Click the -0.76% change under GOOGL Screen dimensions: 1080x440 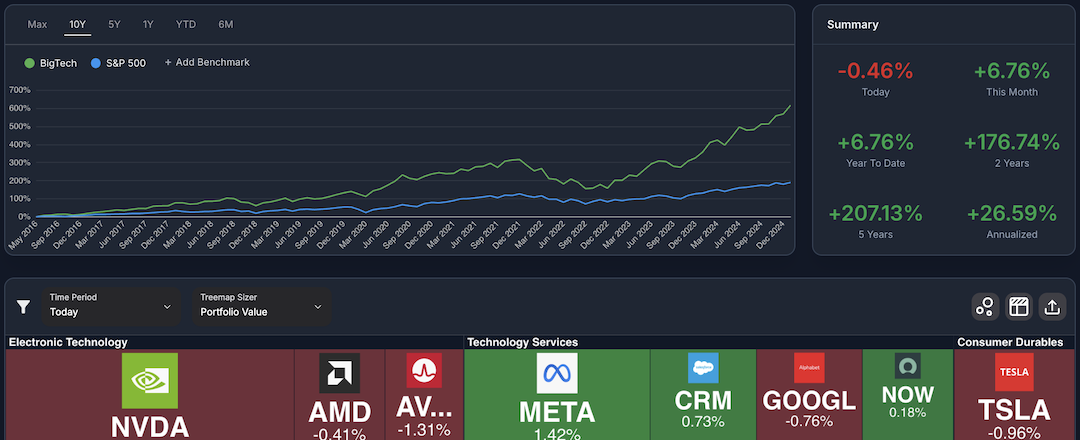(809, 421)
